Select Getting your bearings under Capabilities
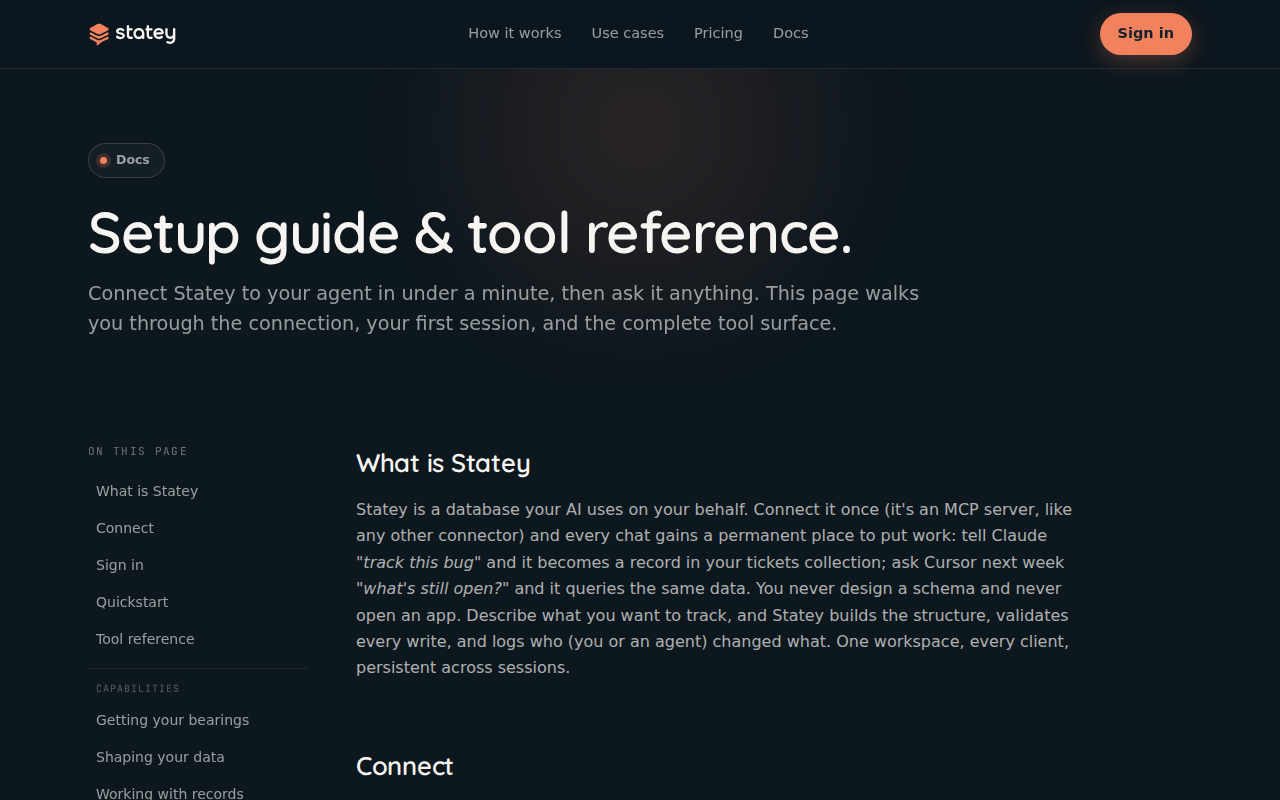 pyautogui.click(x=173, y=720)
